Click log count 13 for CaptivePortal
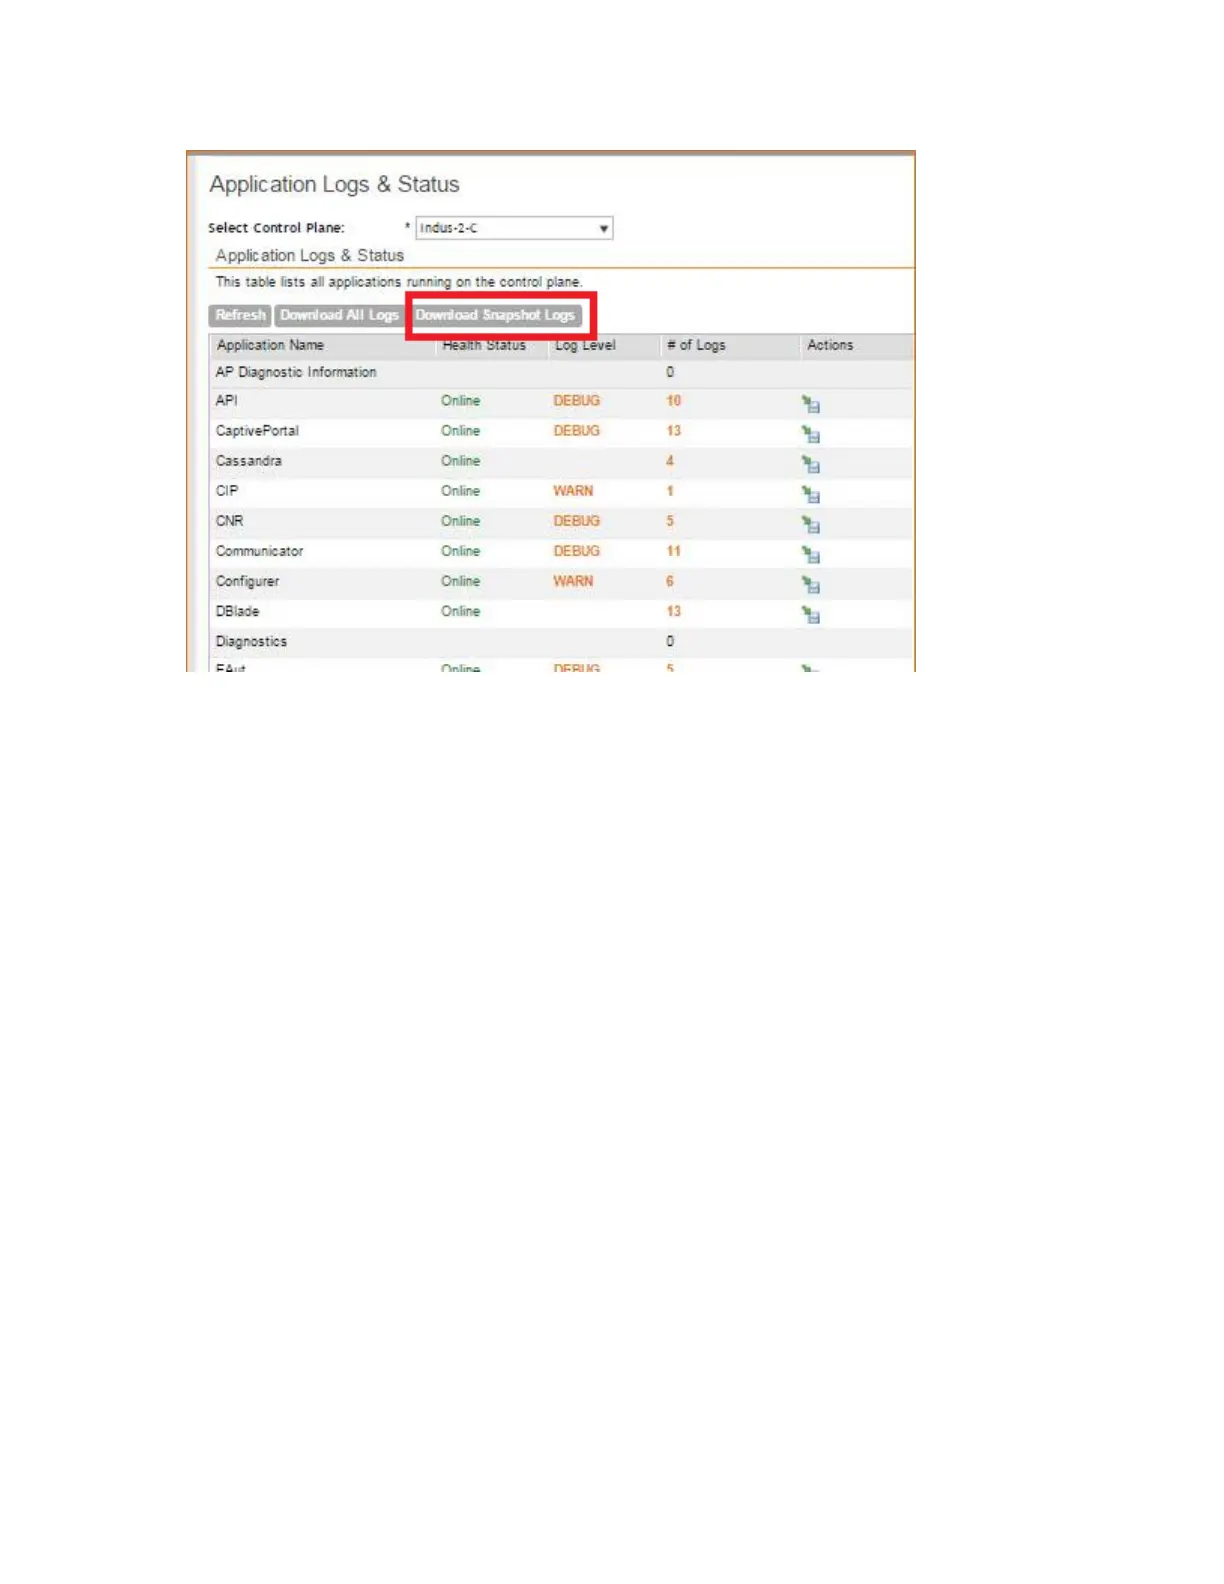The image size is (1224, 1584). tap(673, 431)
